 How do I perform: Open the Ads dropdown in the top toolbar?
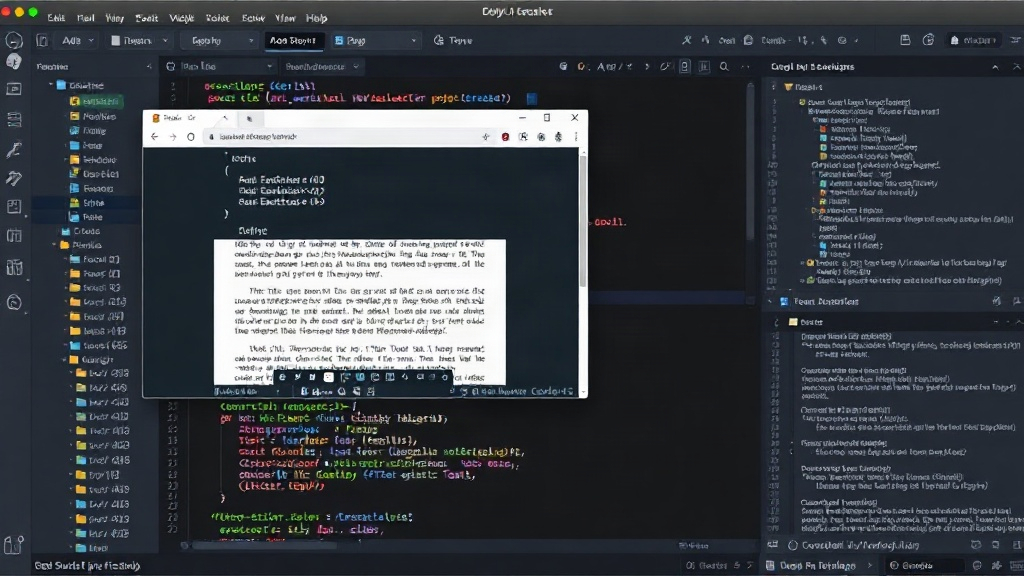pyautogui.click(x=77, y=40)
